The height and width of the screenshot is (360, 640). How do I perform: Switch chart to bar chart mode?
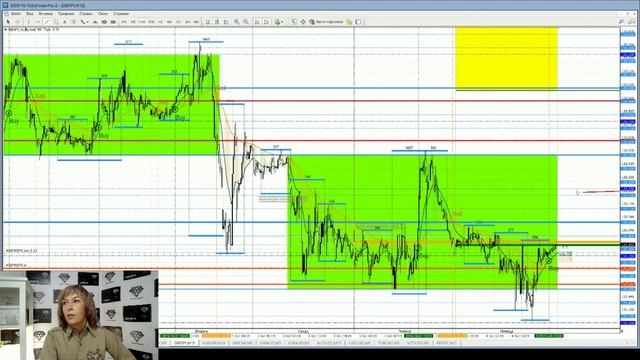pyautogui.click(x=207, y=22)
